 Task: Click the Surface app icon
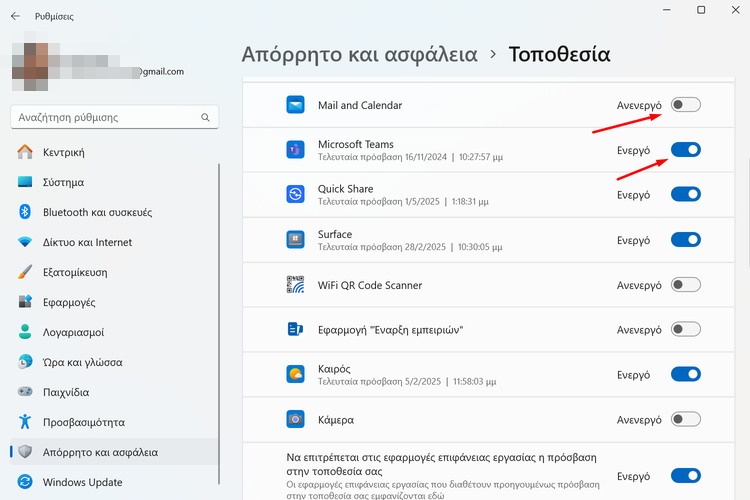coord(296,239)
